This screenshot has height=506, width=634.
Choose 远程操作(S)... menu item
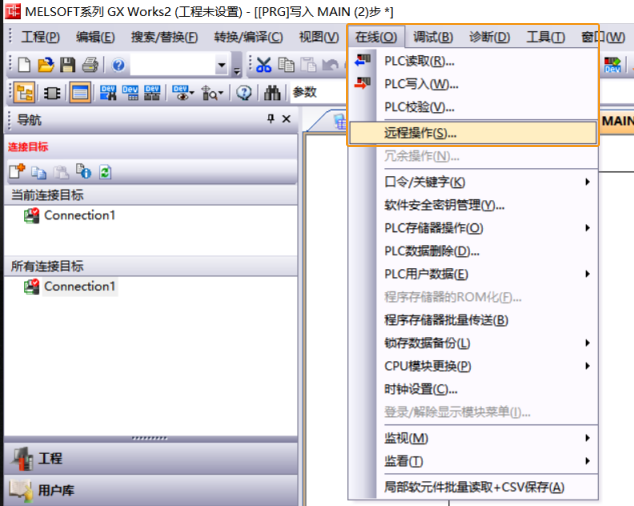pos(473,133)
